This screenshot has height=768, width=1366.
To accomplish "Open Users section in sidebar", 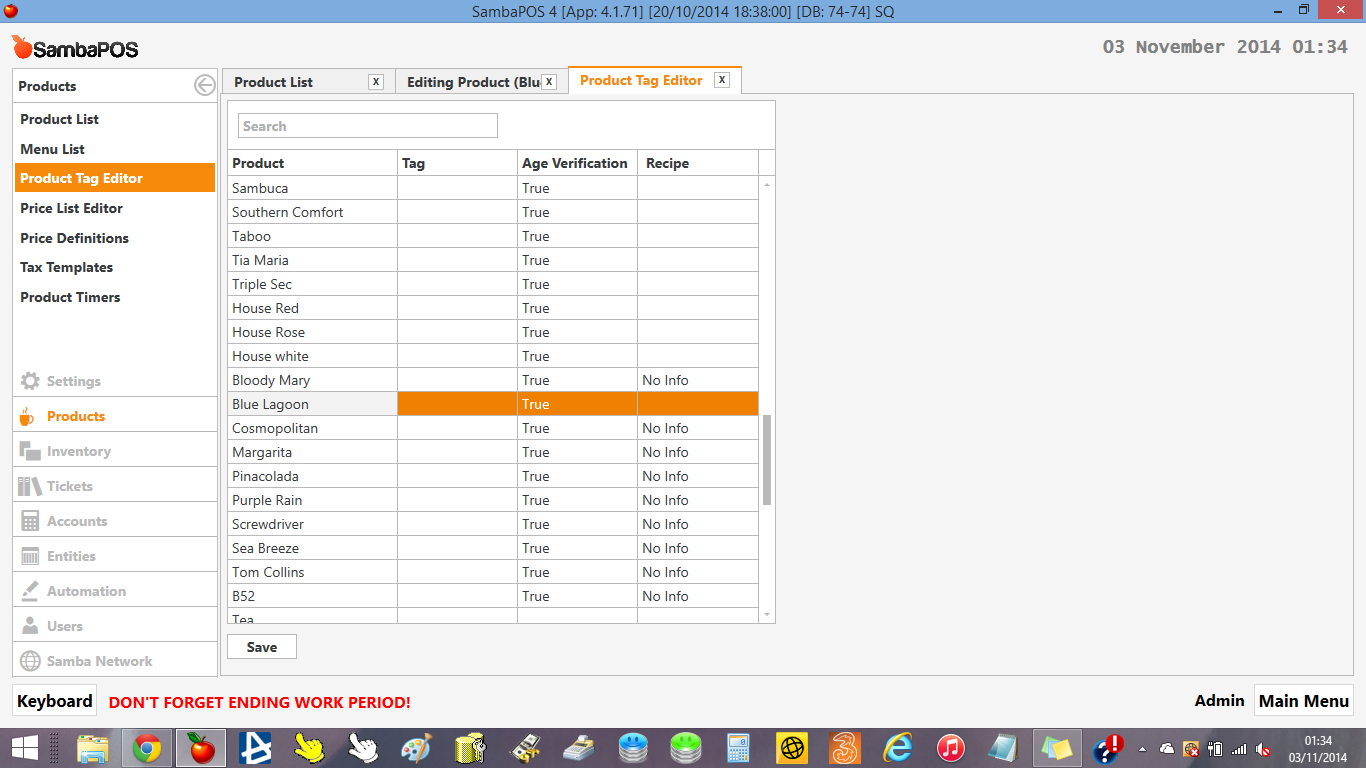I will pos(64,626).
